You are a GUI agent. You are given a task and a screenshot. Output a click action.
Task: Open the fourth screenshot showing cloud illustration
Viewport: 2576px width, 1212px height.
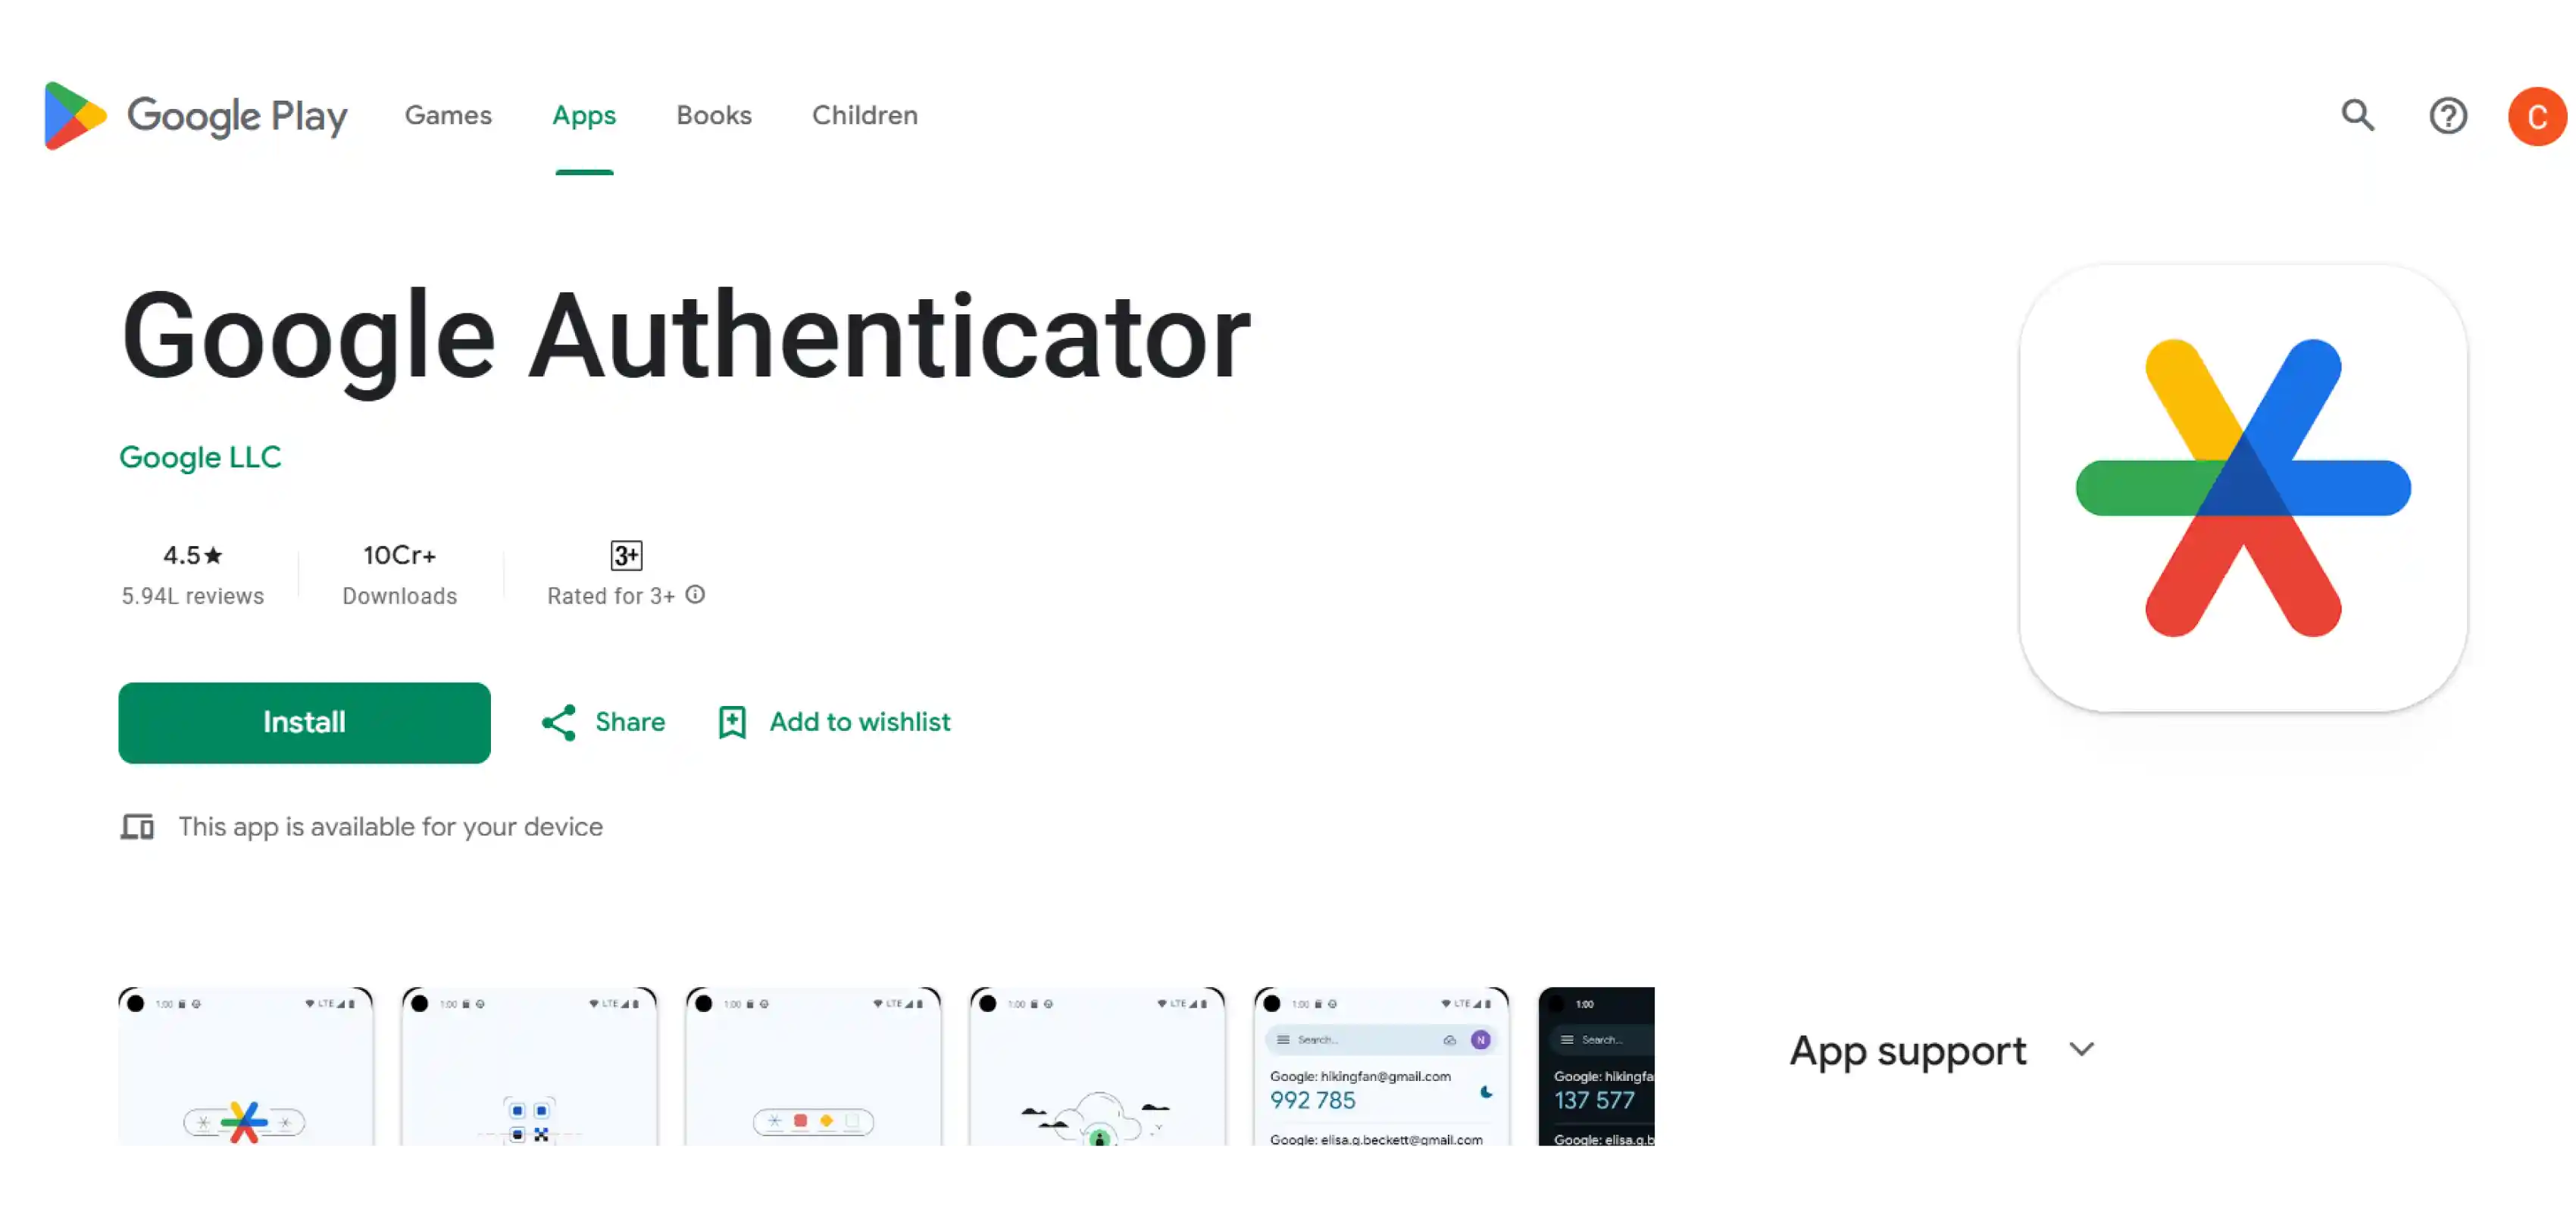pyautogui.click(x=1097, y=1066)
